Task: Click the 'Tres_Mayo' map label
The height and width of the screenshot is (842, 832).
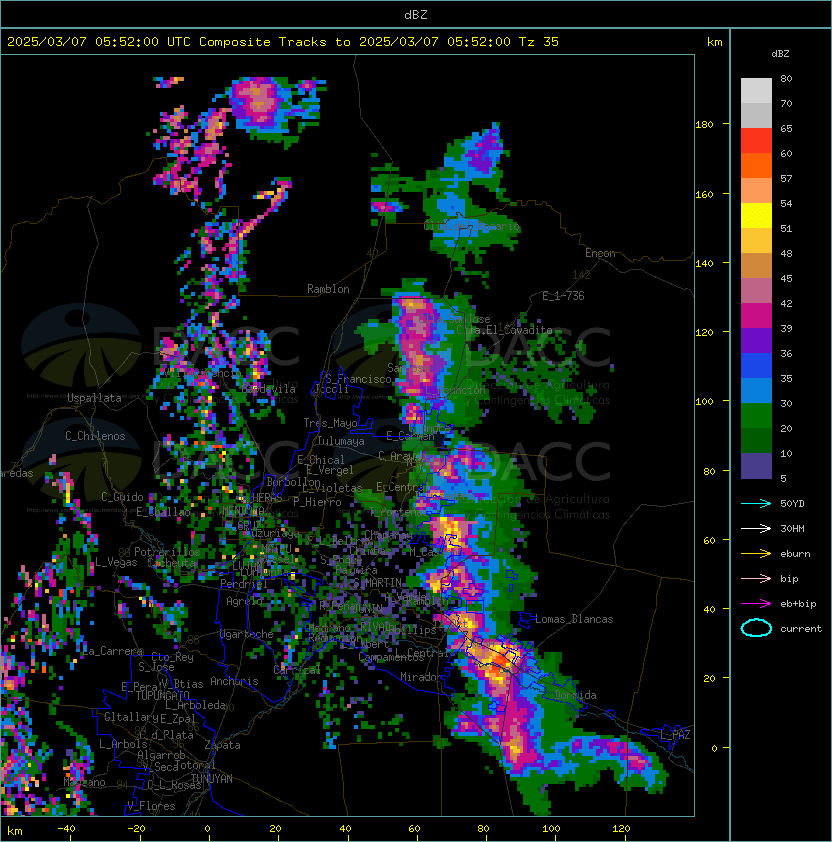Action: point(330,423)
